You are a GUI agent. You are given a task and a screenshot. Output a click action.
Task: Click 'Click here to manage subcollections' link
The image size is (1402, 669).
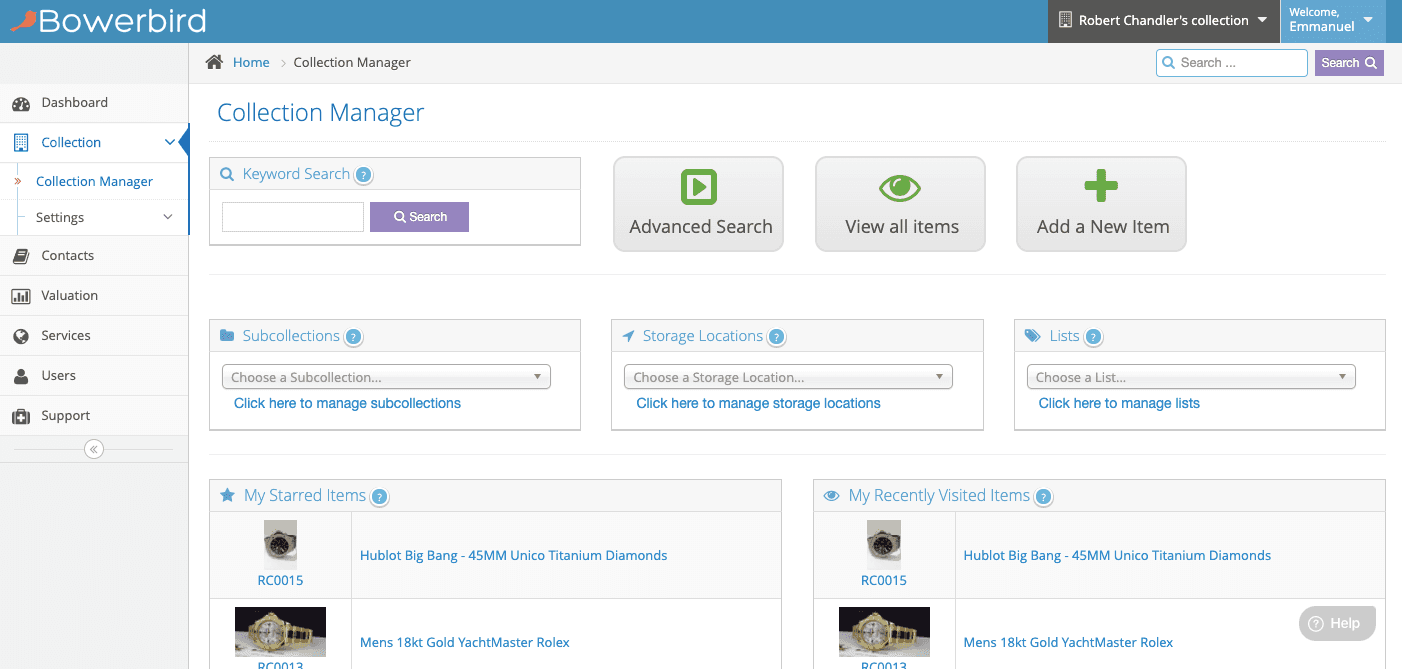(347, 403)
